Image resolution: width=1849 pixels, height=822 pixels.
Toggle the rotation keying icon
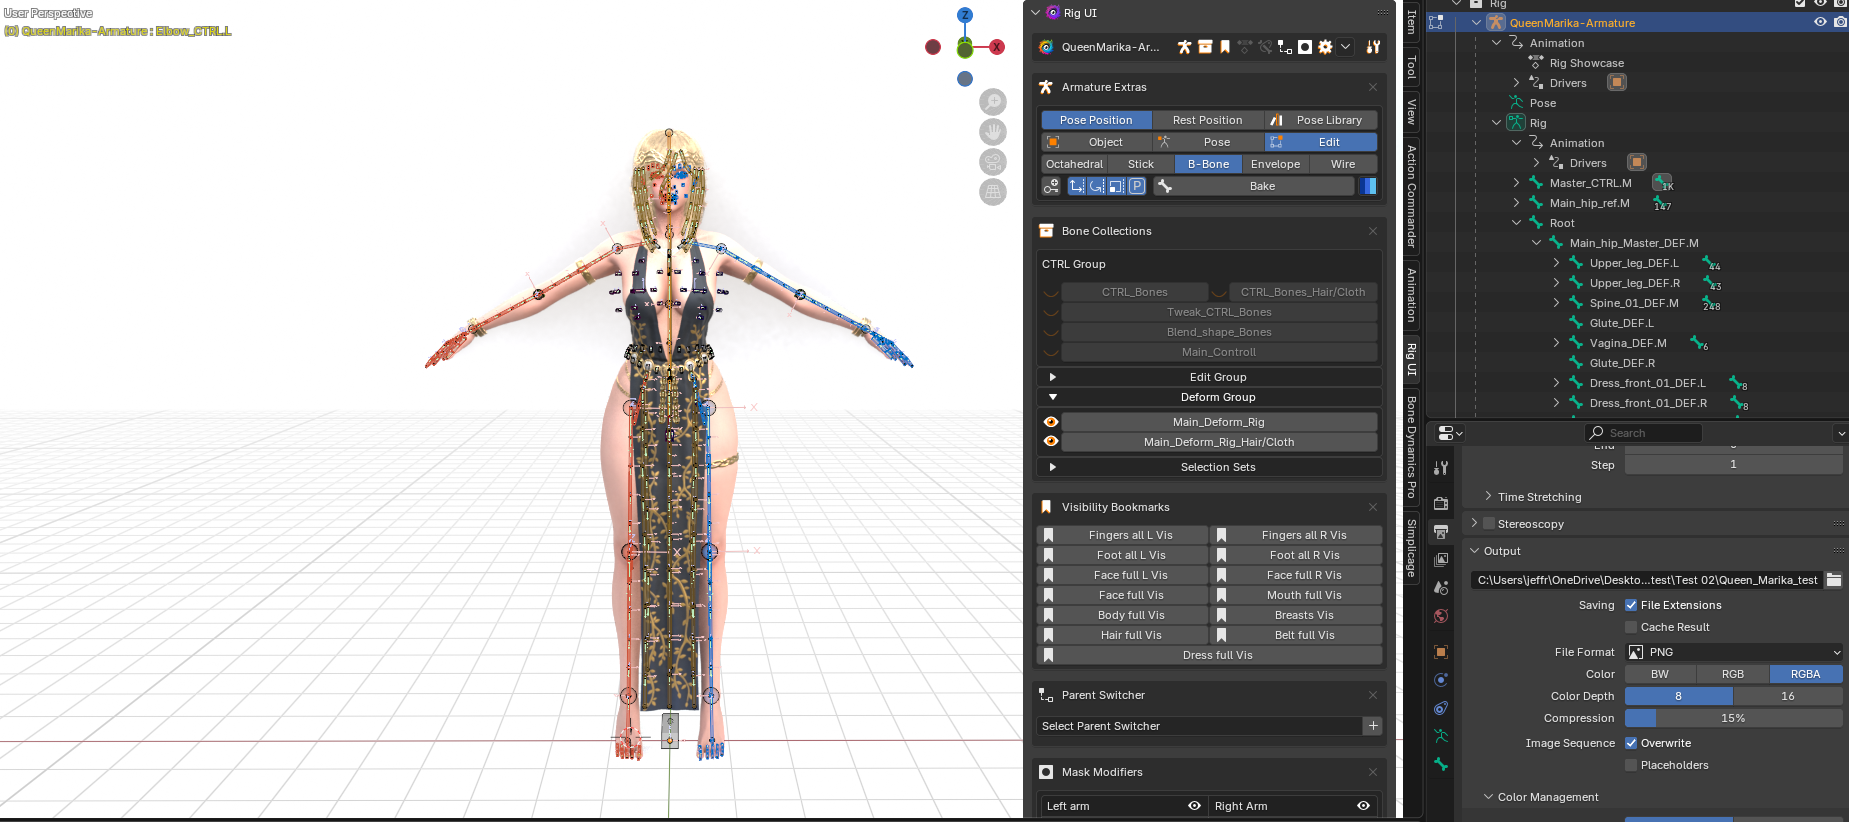coord(1097,186)
